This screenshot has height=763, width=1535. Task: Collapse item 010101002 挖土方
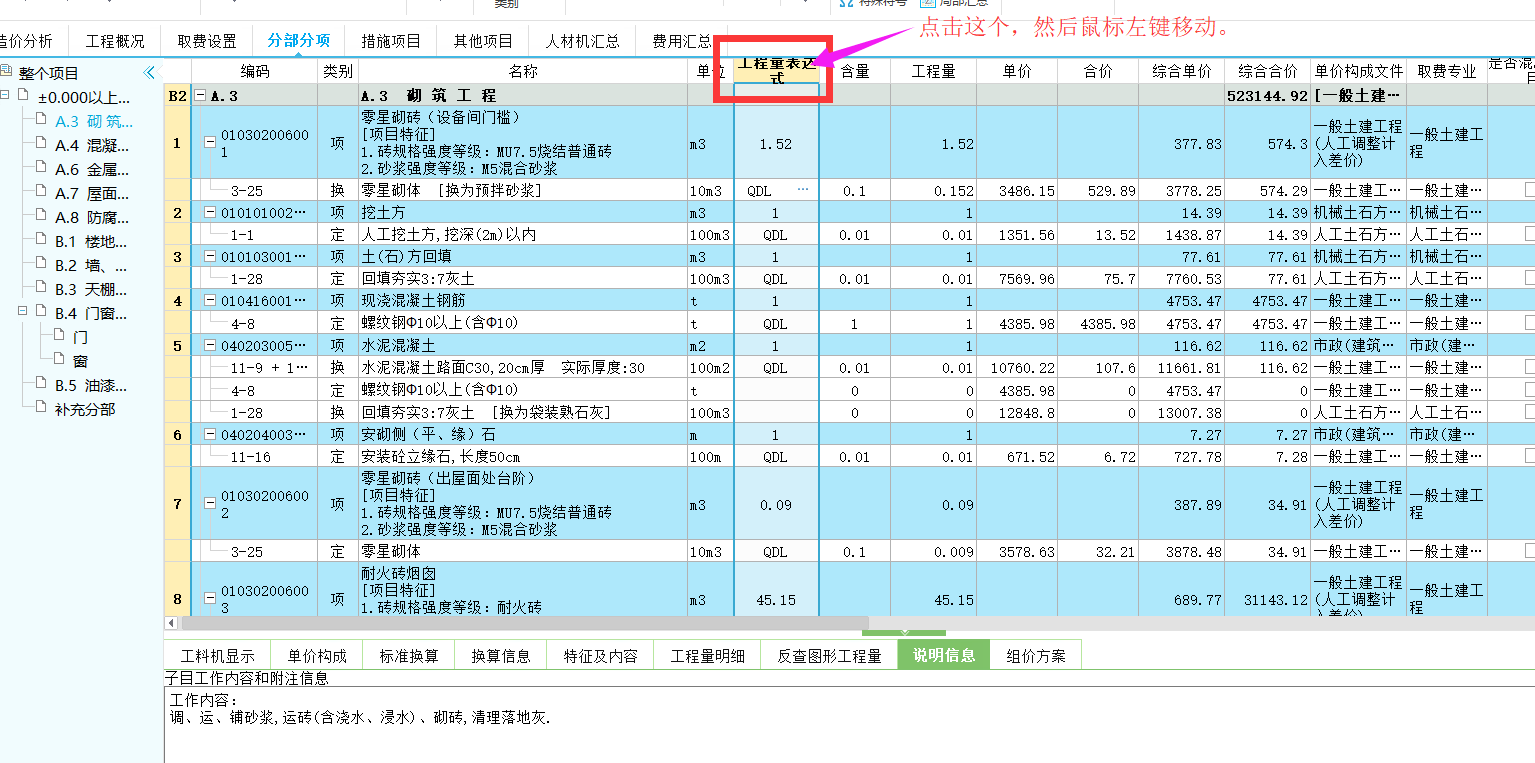click(210, 212)
